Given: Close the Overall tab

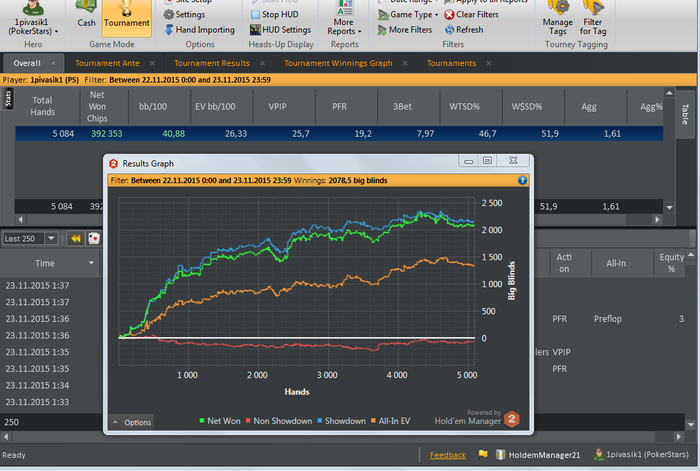Looking at the screenshot, I should click(x=54, y=63).
